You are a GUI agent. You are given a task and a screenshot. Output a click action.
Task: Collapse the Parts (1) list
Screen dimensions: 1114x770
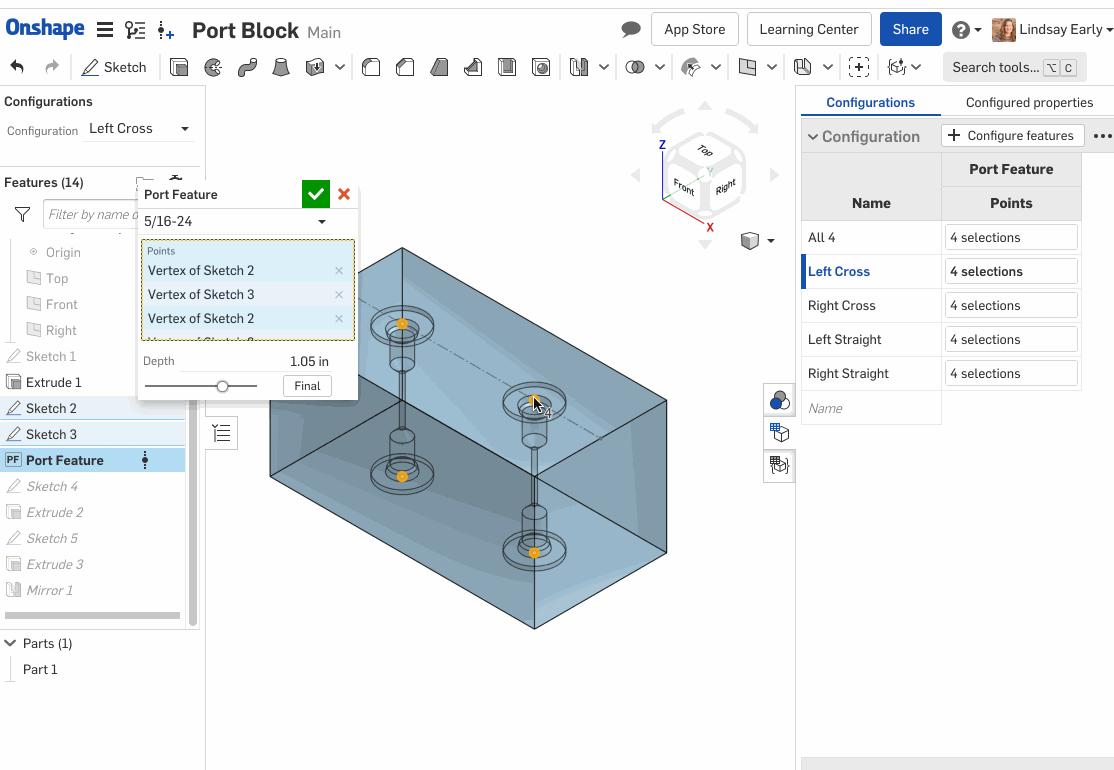point(11,643)
